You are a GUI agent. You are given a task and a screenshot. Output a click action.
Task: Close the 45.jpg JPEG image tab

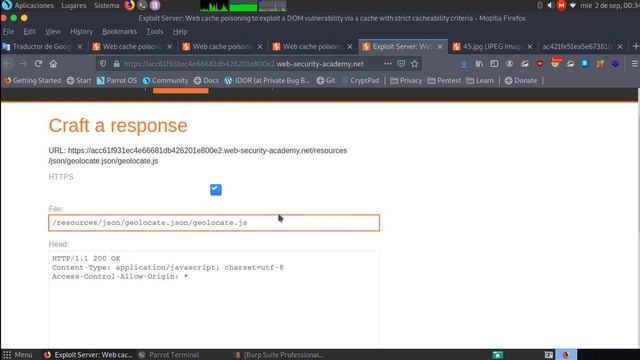coord(530,47)
